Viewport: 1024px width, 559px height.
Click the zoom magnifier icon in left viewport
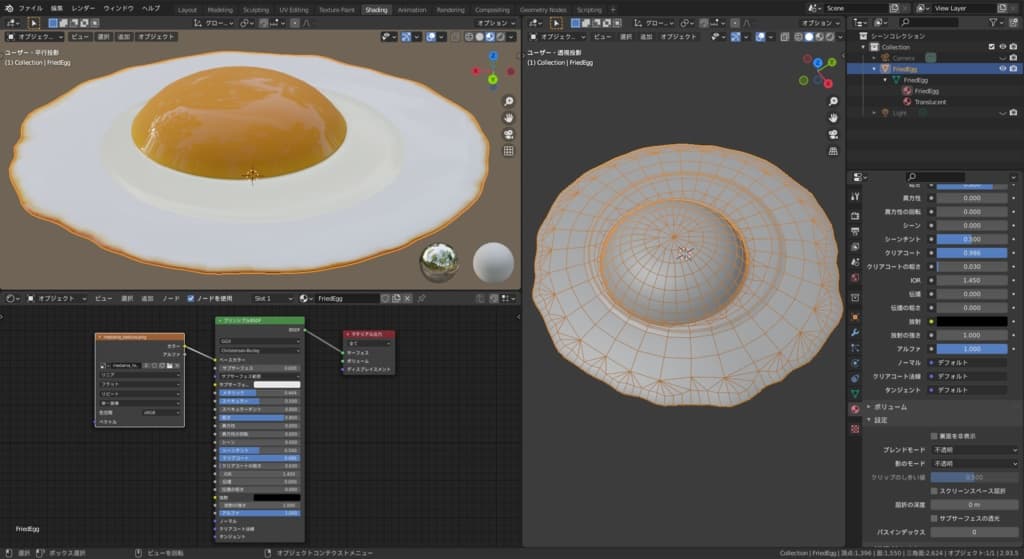[509, 101]
